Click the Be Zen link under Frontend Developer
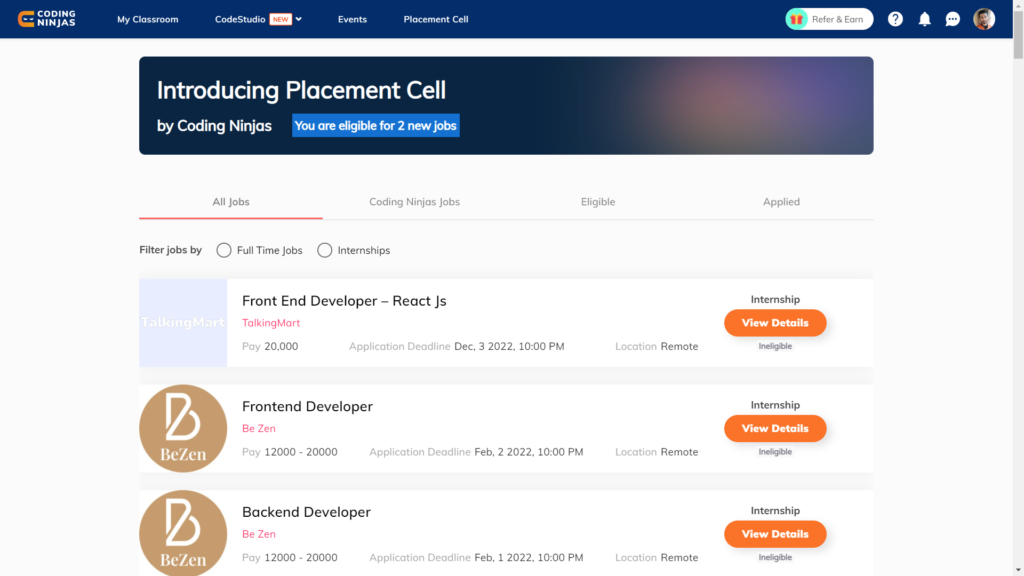This screenshot has width=1024, height=576. [258, 429]
